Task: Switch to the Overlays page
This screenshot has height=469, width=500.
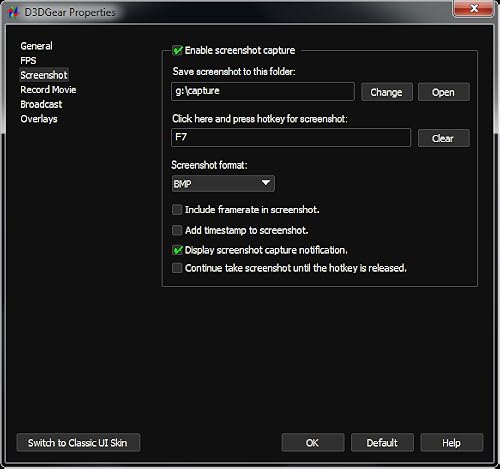Action: 39,119
